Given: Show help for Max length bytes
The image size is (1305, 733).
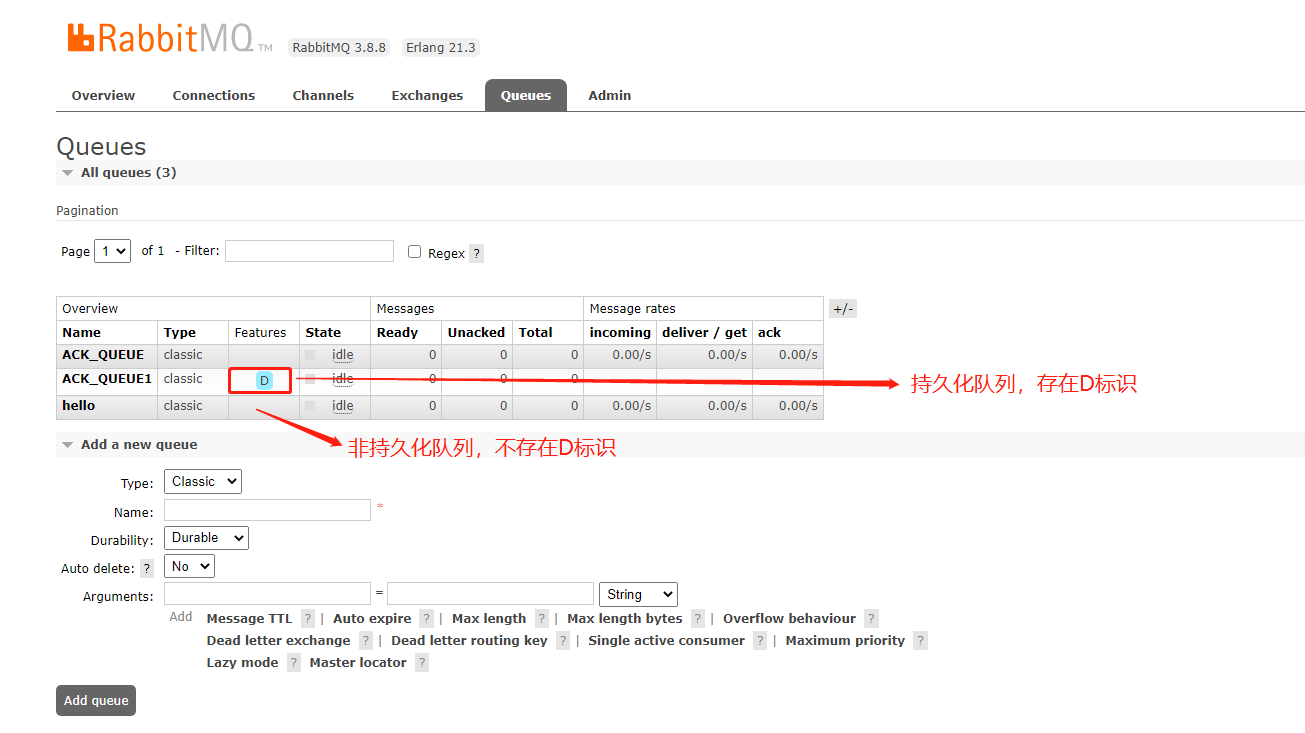Looking at the screenshot, I should 698,619.
